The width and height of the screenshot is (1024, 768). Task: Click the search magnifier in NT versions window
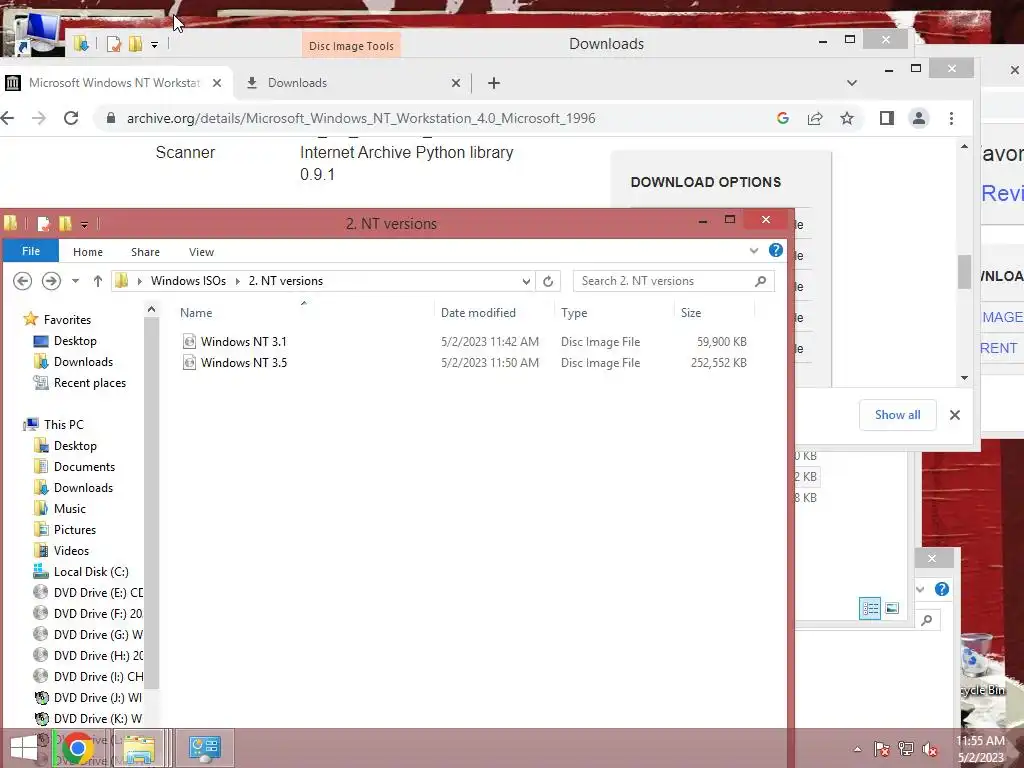(760, 281)
